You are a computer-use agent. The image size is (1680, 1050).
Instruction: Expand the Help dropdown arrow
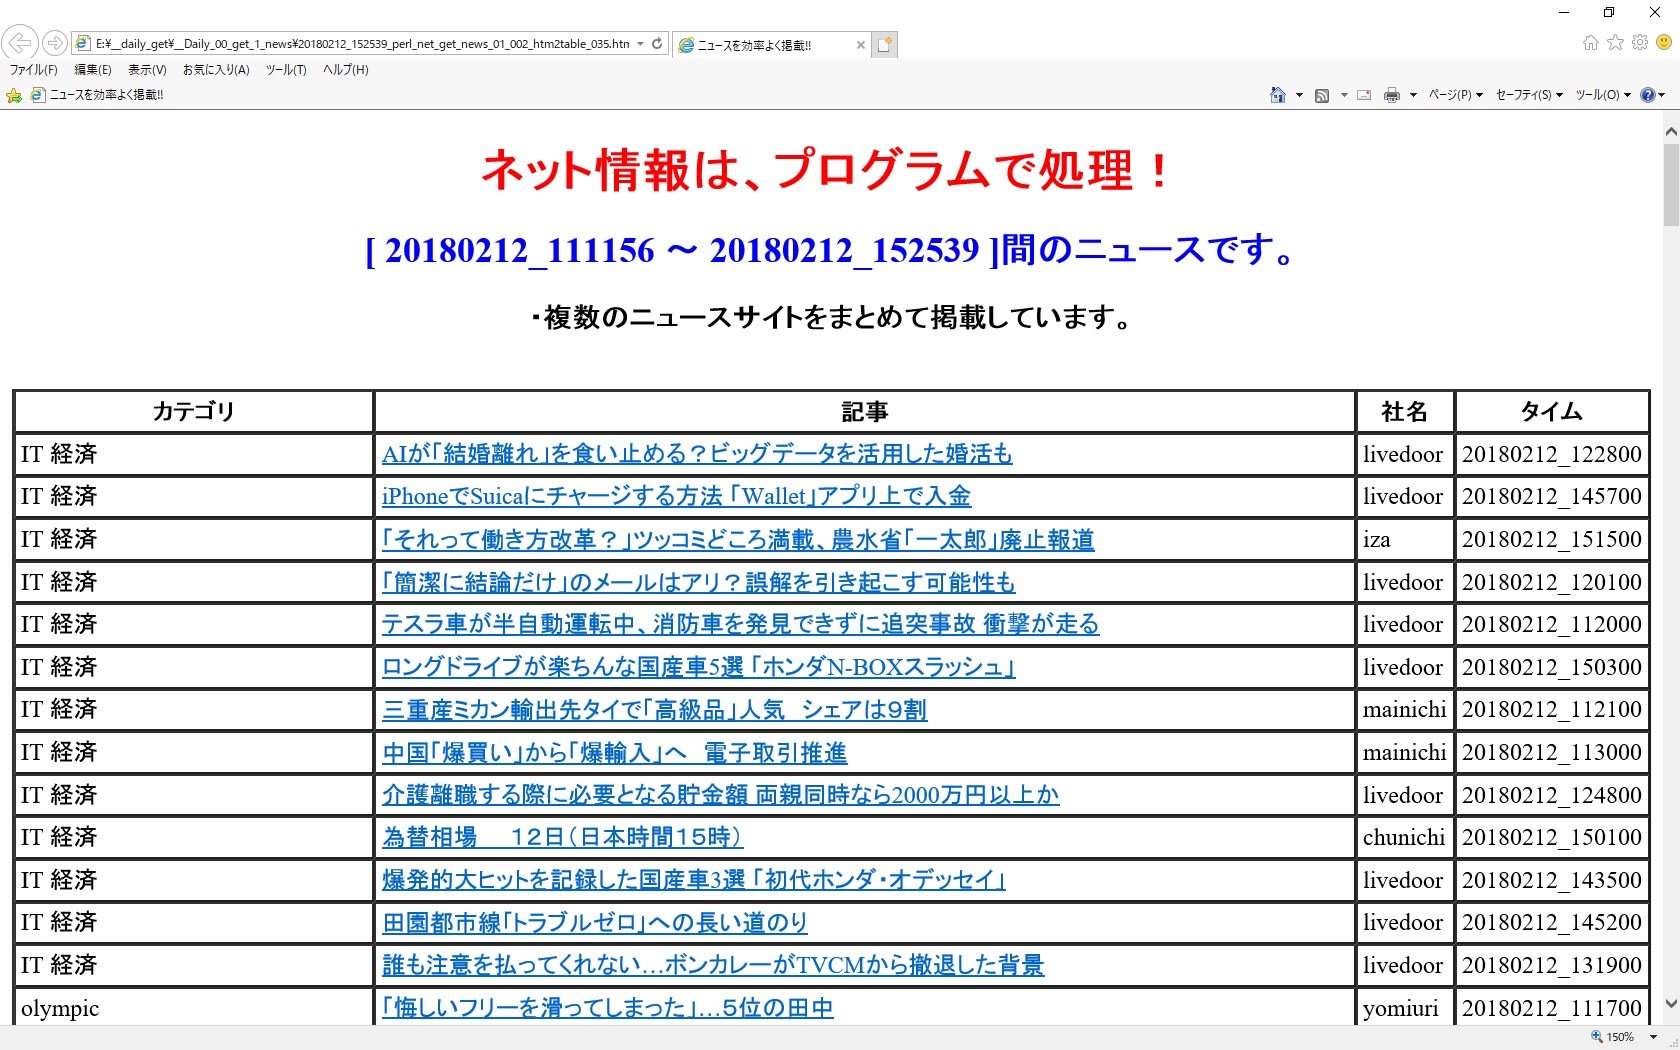[x=1662, y=96]
